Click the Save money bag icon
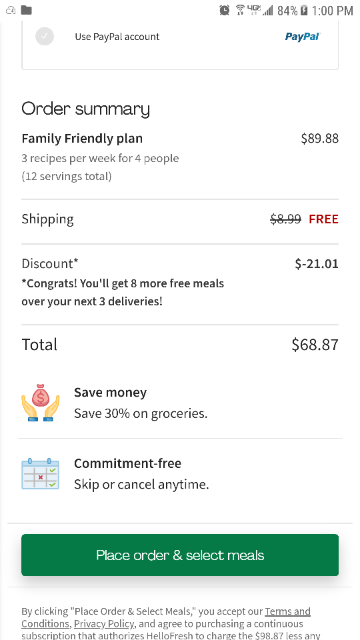The image size is (360, 640). [x=40, y=402]
